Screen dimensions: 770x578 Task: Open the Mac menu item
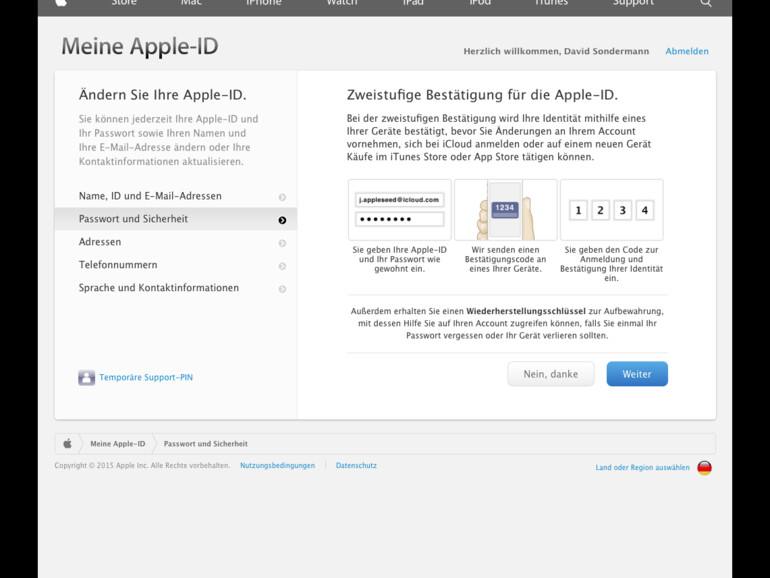point(191,3)
